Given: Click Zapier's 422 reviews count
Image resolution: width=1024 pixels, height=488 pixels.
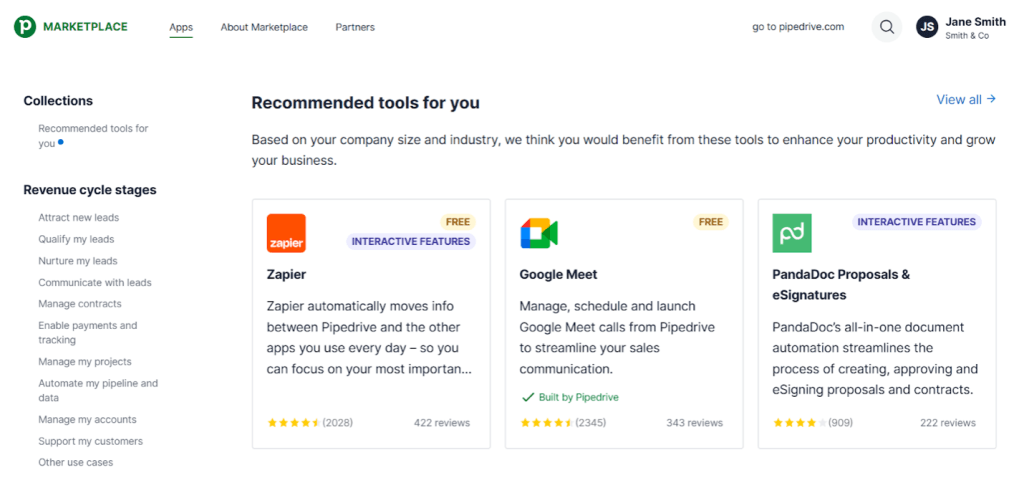Looking at the screenshot, I should tap(441, 423).
